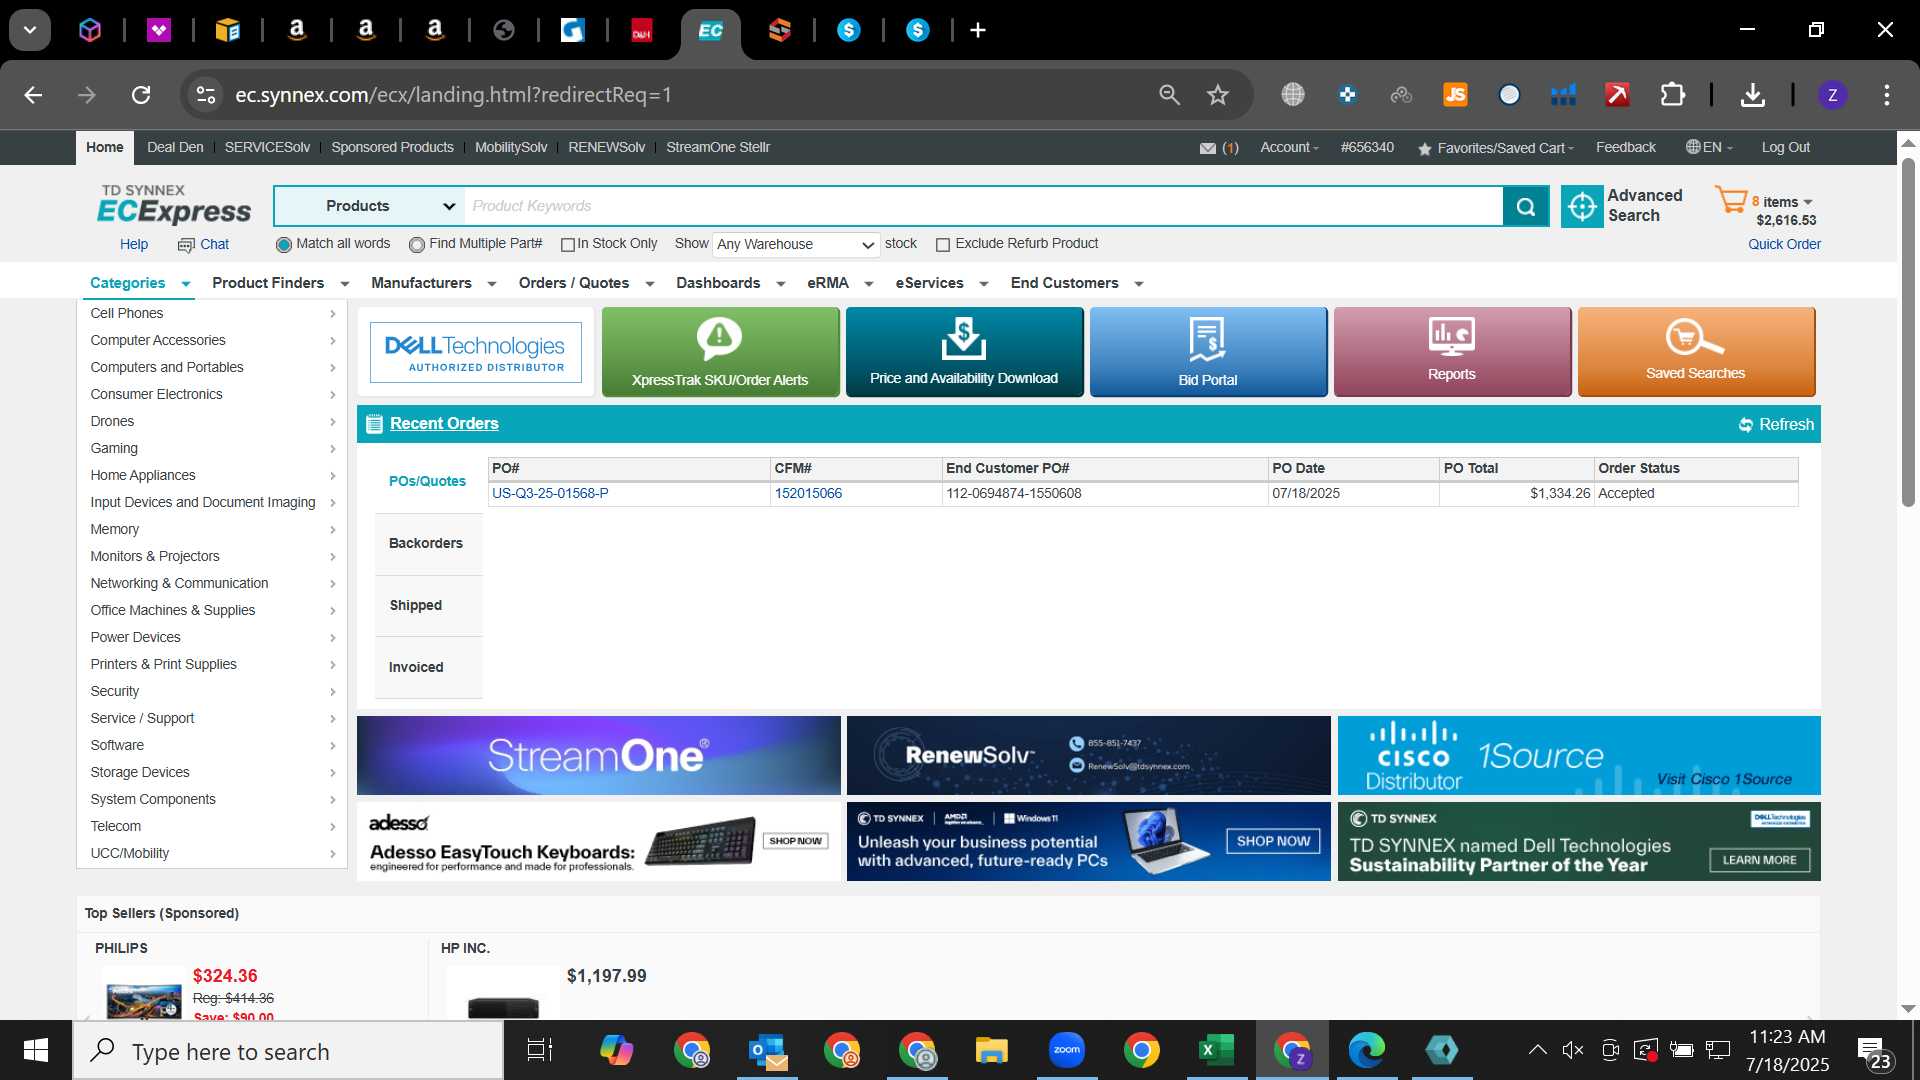Open the Products search type dropdown
Image resolution: width=1920 pixels, height=1080 pixels.
[370, 206]
